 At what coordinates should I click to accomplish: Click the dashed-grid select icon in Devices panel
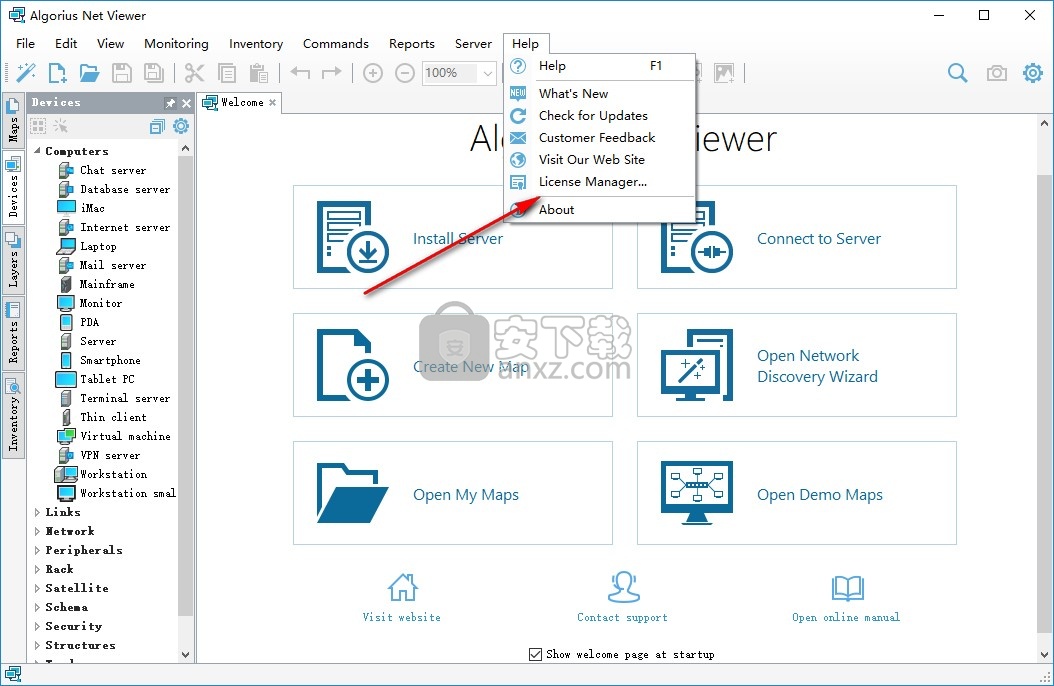[38, 126]
